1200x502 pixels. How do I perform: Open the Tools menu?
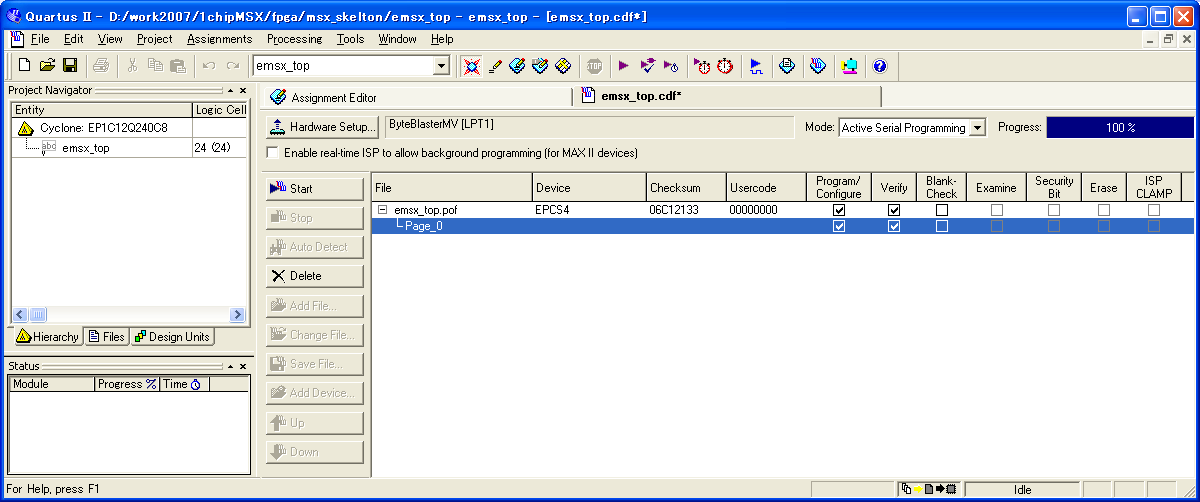point(350,39)
